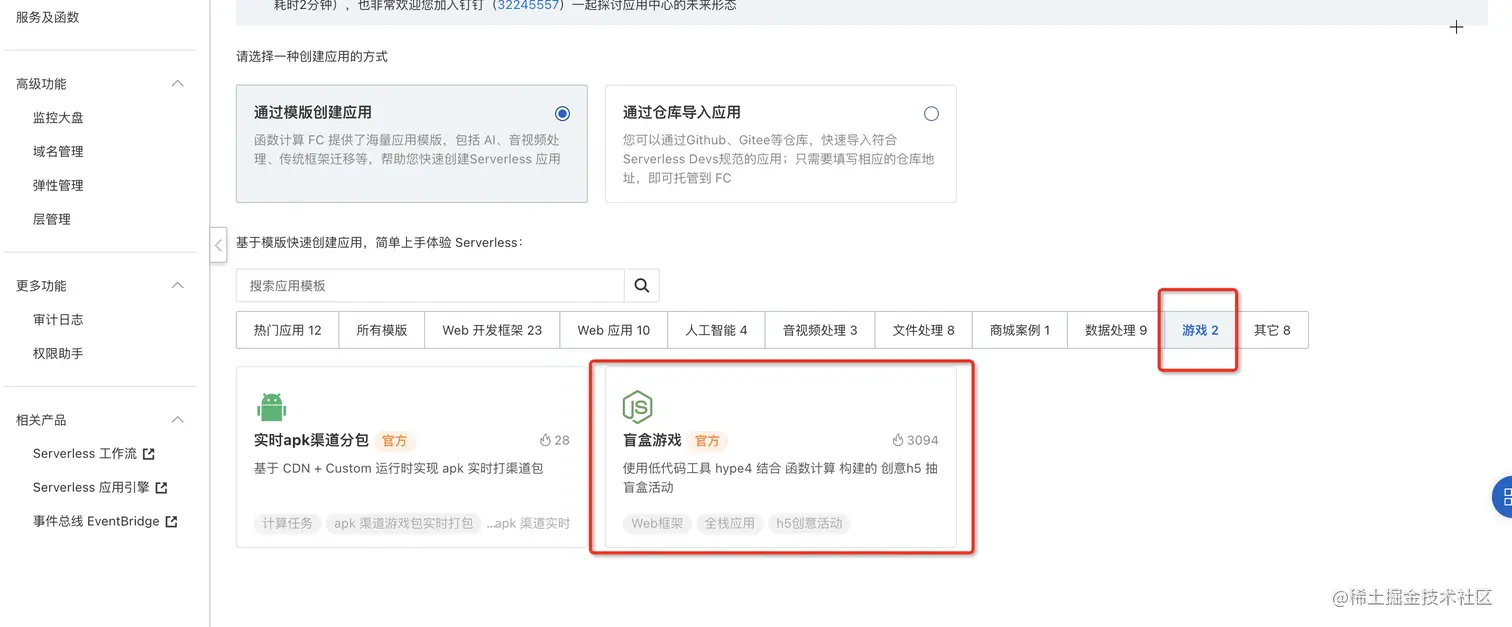Select the 通过仓库导入应用 radio button

tap(931, 113)
